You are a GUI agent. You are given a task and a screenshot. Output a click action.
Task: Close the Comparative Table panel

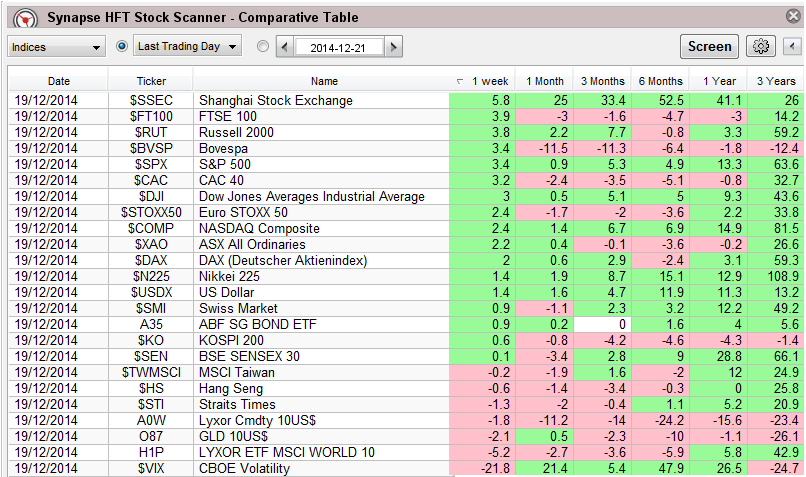click(x=791, y=17)
